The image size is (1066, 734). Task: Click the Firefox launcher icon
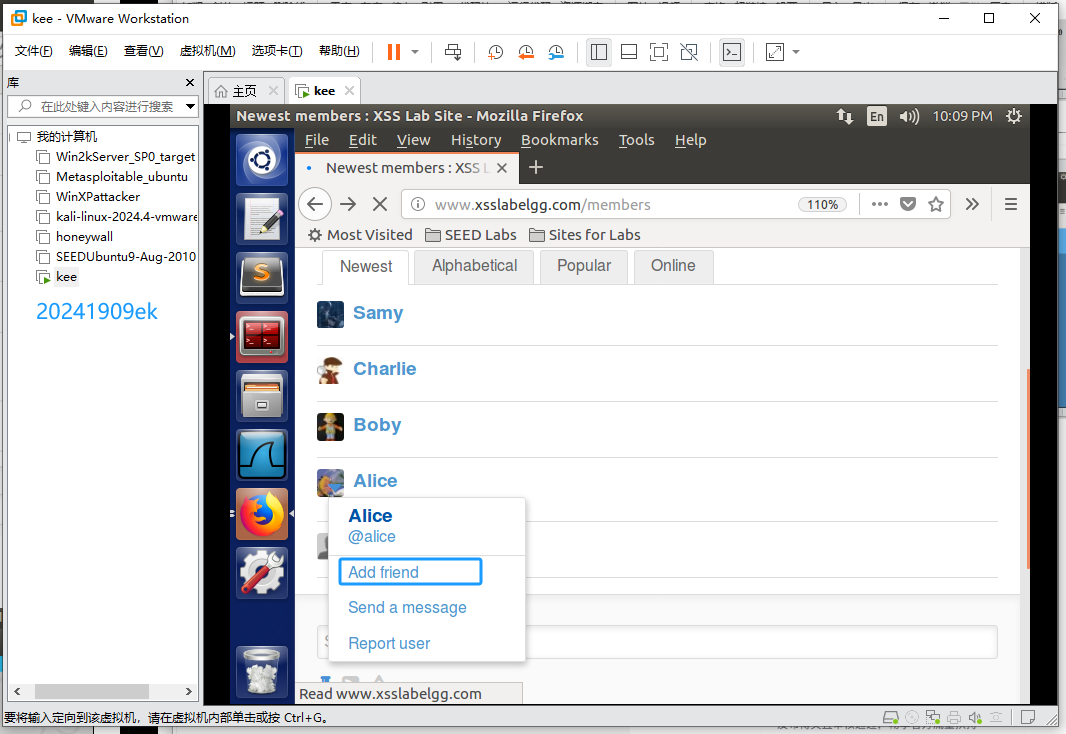click(262, 514)
